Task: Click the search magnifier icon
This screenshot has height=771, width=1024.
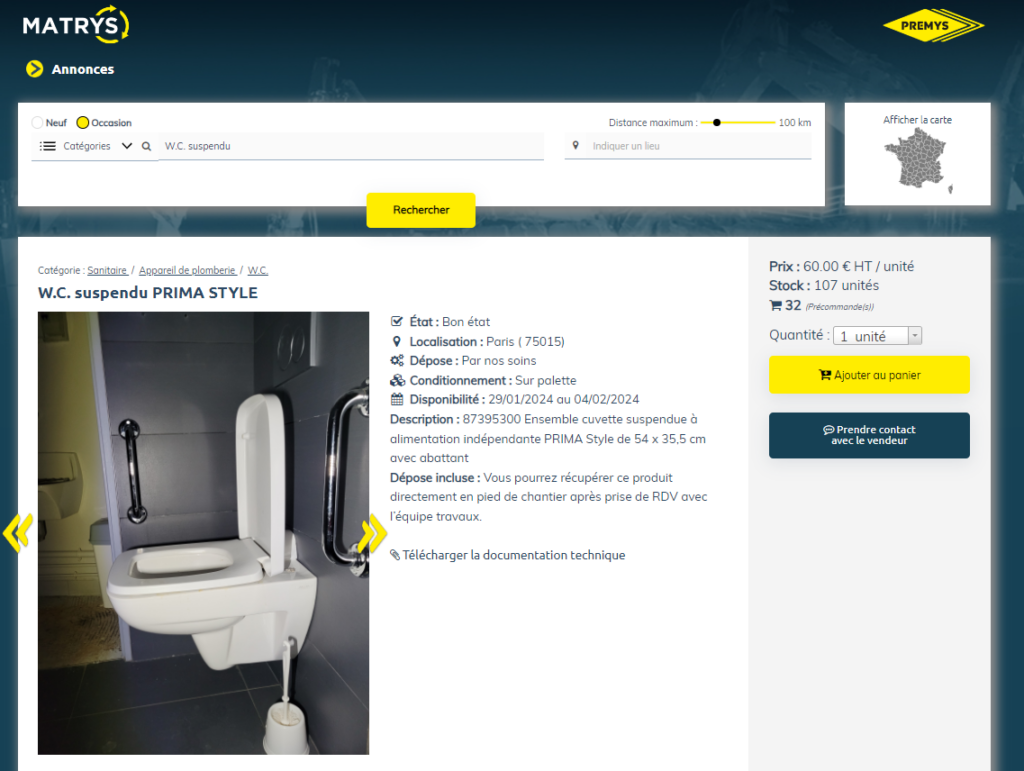Action: coord(146,146)
